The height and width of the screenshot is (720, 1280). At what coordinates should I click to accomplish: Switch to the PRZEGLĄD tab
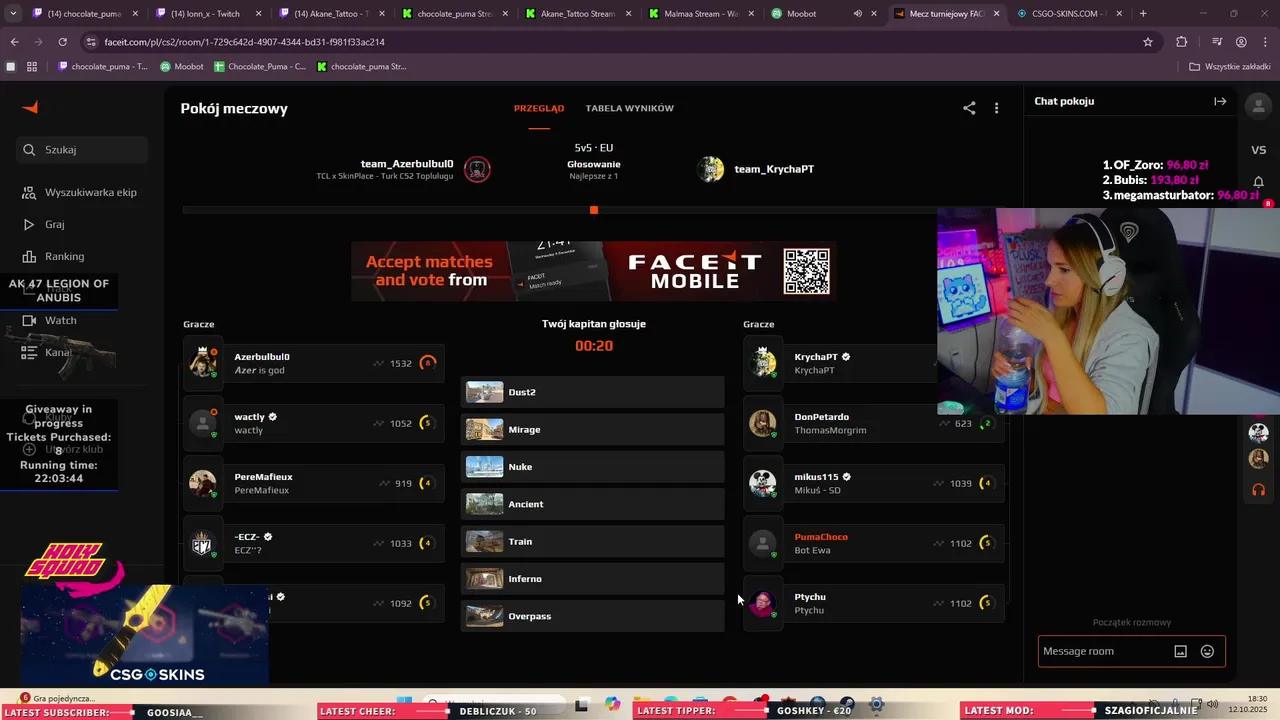coord(539,108)
